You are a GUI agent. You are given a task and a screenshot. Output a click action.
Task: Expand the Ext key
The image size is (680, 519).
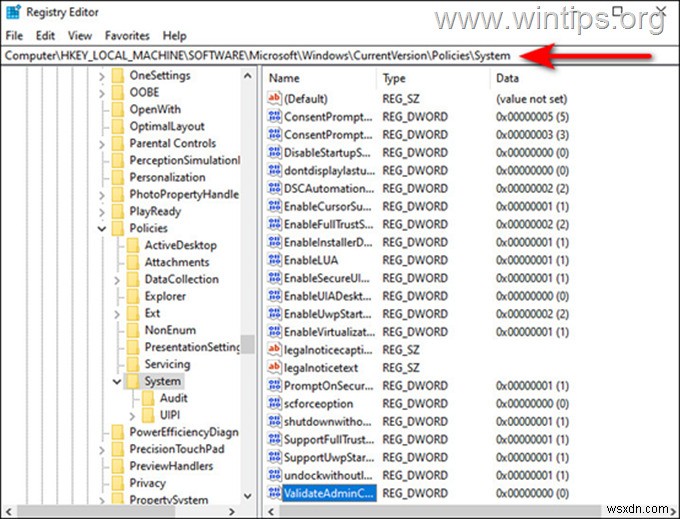click(x=117, y=314)
